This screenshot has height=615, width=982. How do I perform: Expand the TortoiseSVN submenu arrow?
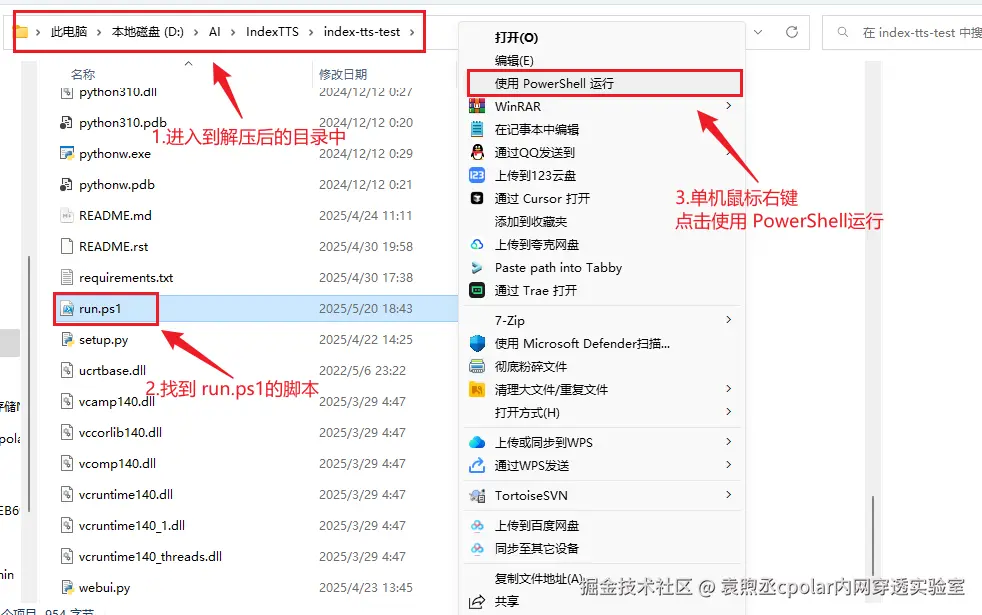728,495
